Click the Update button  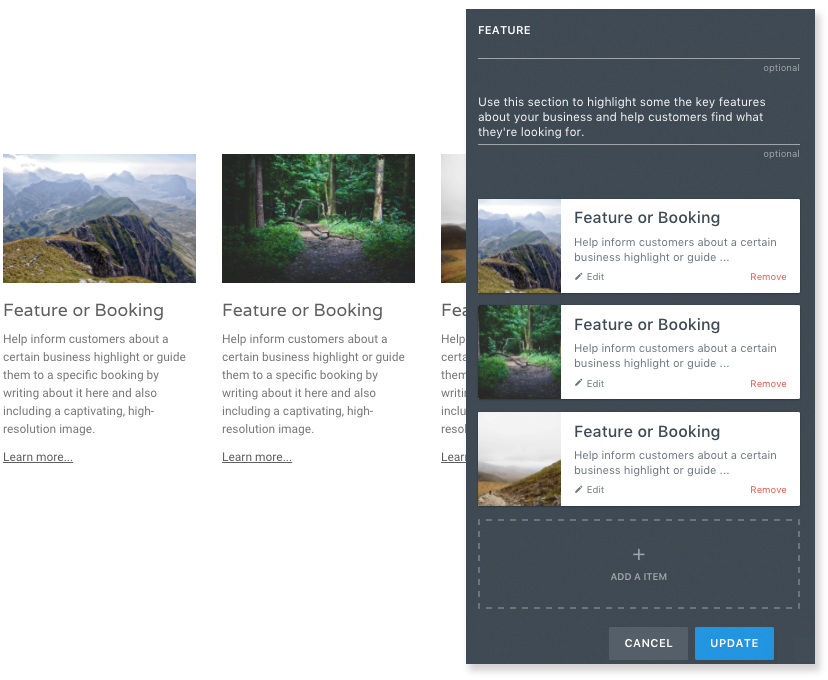pyautogui.click(x=734, y=643)
